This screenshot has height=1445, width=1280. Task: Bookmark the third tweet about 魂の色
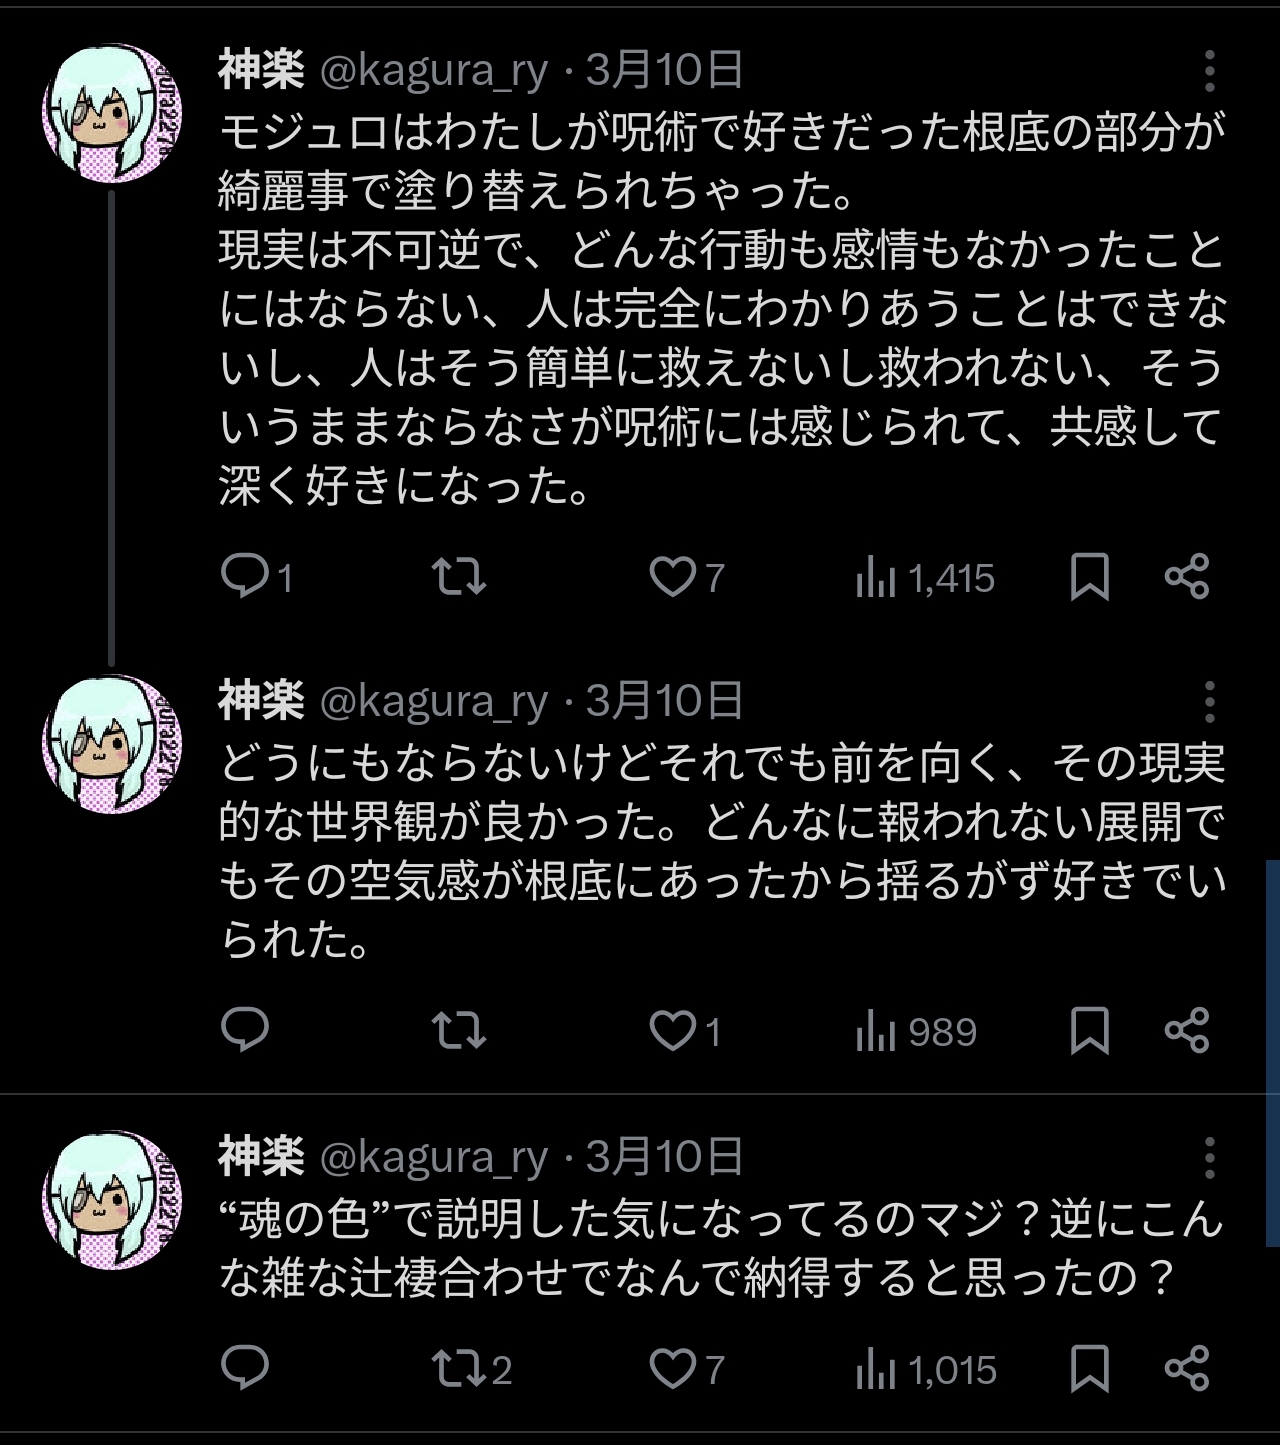1089,1368
